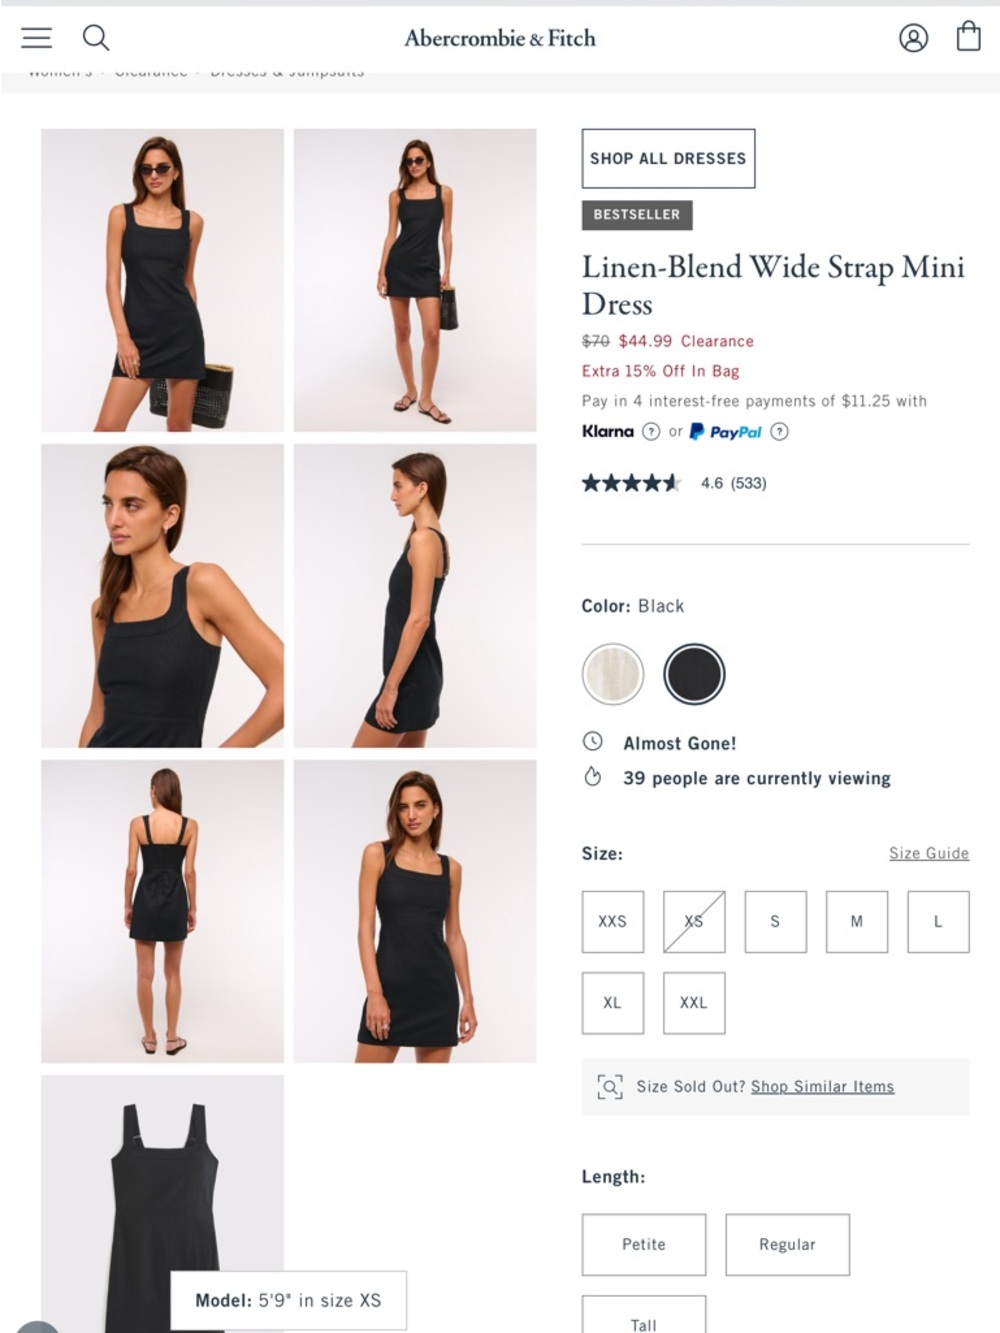The height and width of the screenshot is (1333, 1000).
Task: Select size M
Action: point(856,921)
